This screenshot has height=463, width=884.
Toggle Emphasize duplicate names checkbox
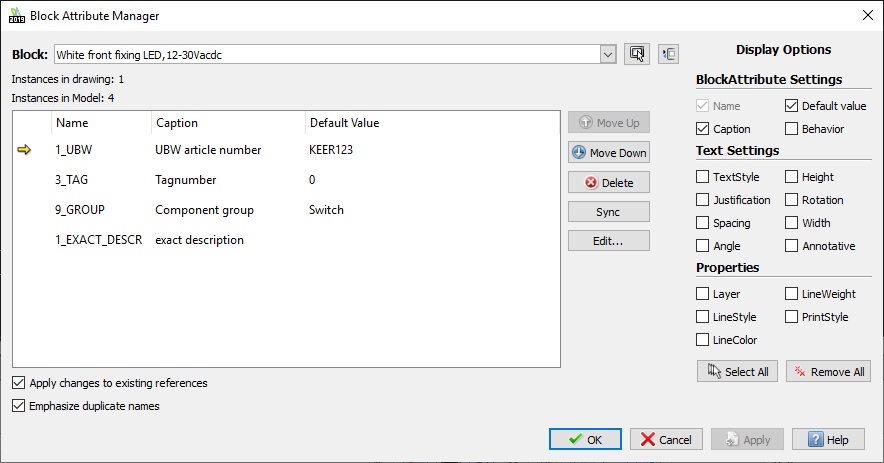19,406
